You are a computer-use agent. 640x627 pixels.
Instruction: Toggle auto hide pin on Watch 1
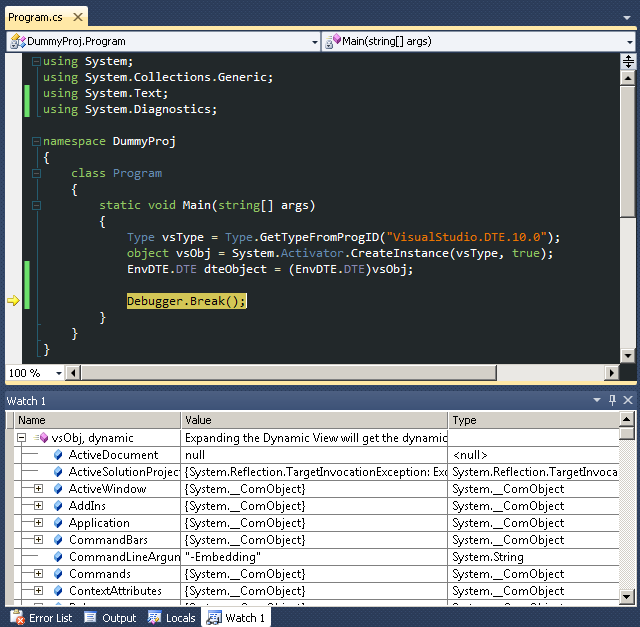(x=612, y=400)
